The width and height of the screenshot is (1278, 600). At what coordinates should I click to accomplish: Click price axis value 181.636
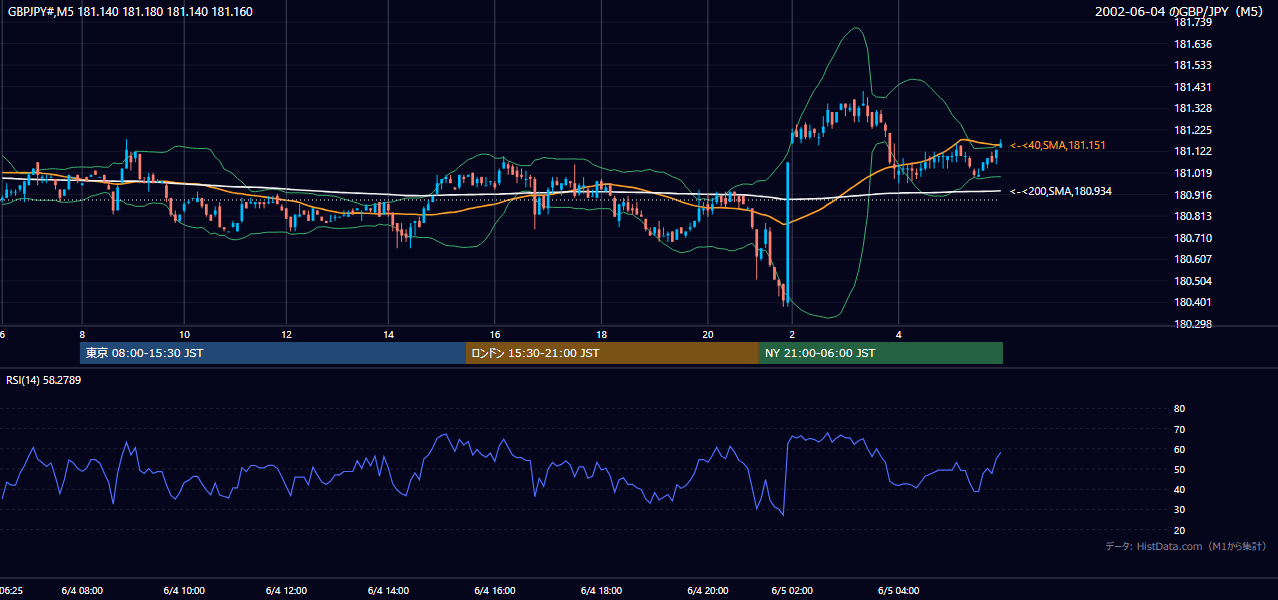(1192, 44)
